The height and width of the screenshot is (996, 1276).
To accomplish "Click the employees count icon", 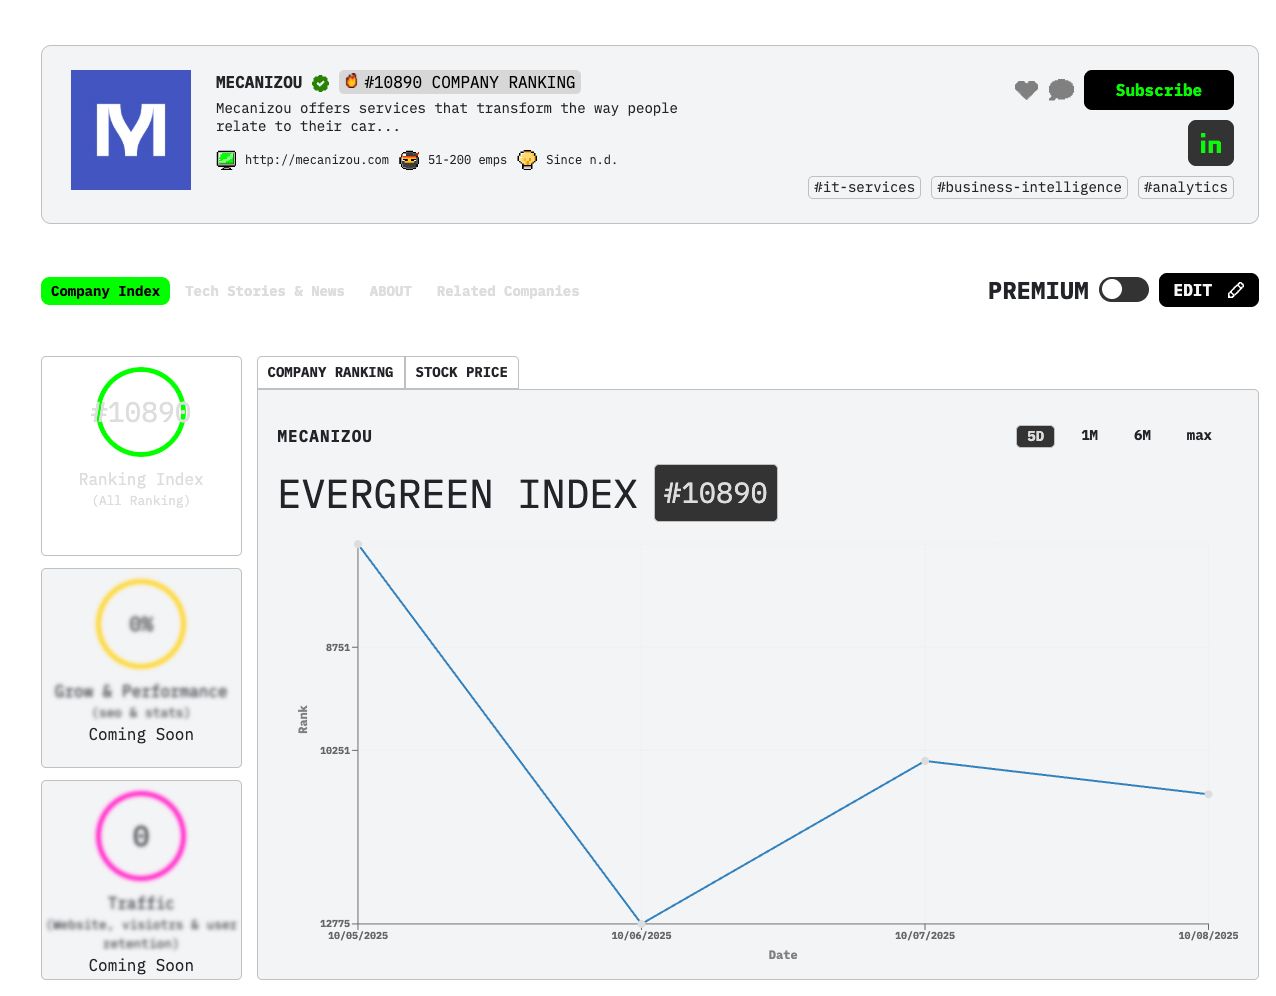I will 409,160.
